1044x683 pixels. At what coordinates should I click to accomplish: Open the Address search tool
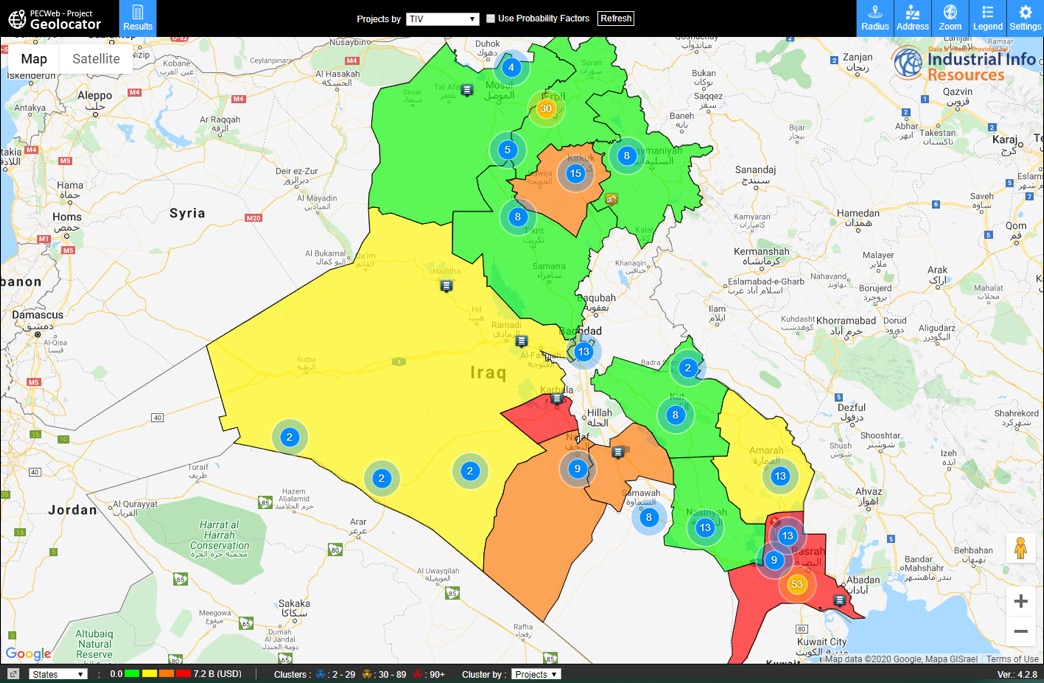912,18
